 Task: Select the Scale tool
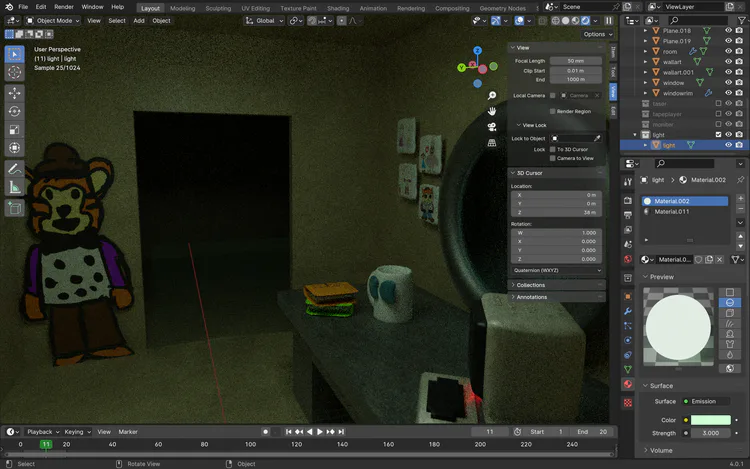click(x=14, y=130)
